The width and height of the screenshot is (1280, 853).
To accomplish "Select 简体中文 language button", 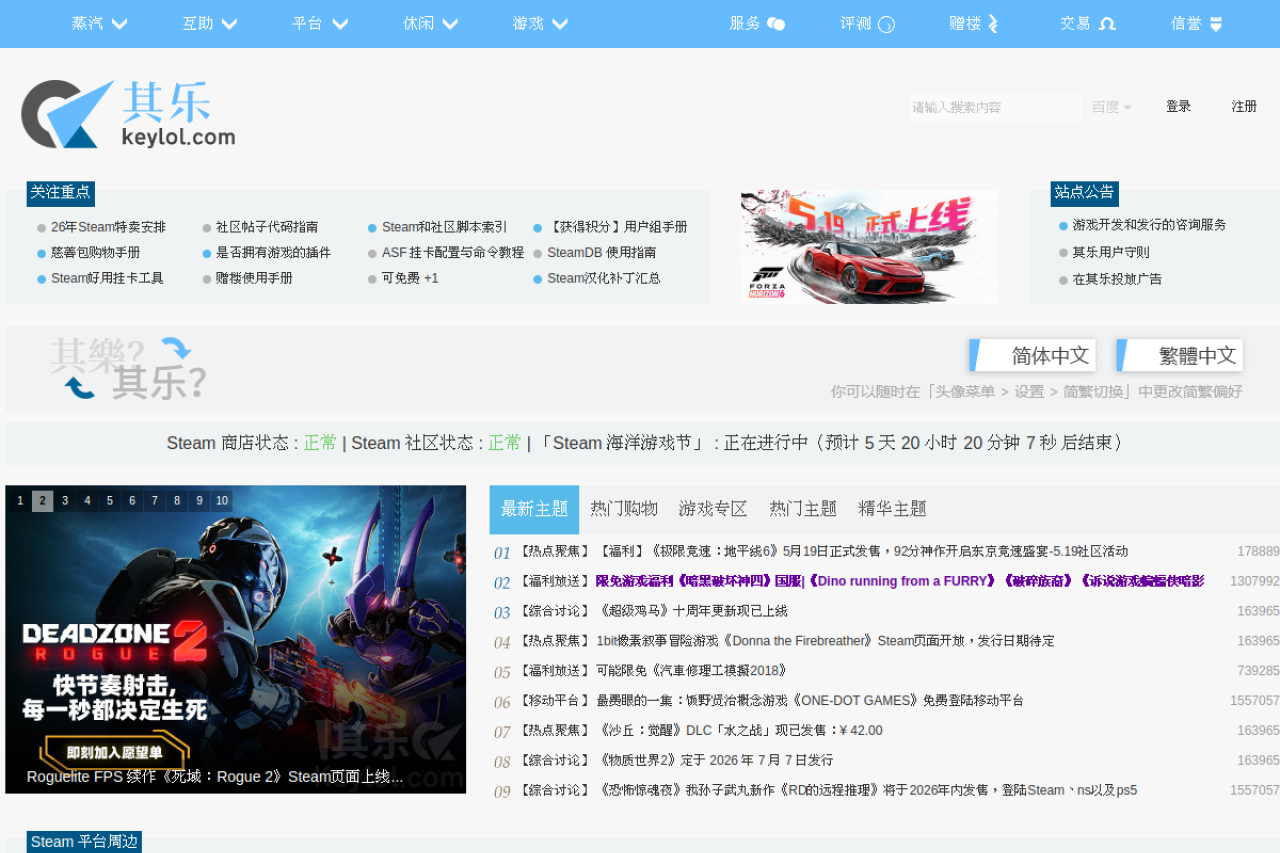I will pos(1032,355).
